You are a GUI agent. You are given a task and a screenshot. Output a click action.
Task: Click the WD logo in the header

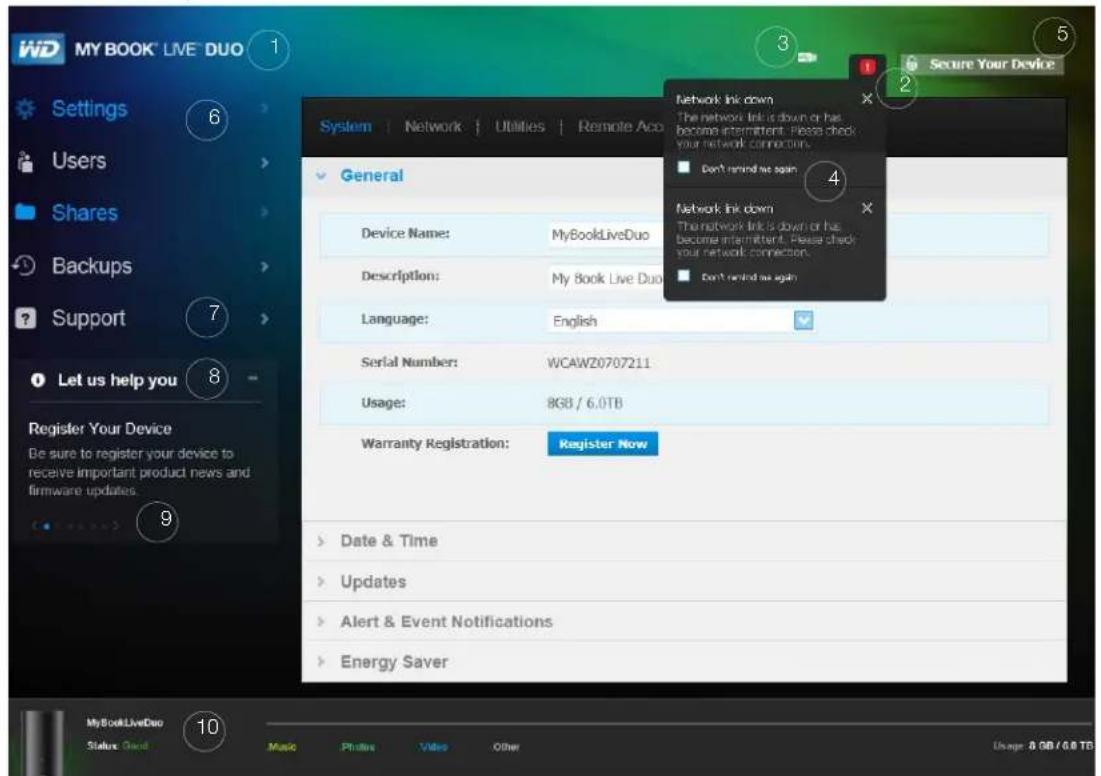pyautogui.click(x=38, y=49)
